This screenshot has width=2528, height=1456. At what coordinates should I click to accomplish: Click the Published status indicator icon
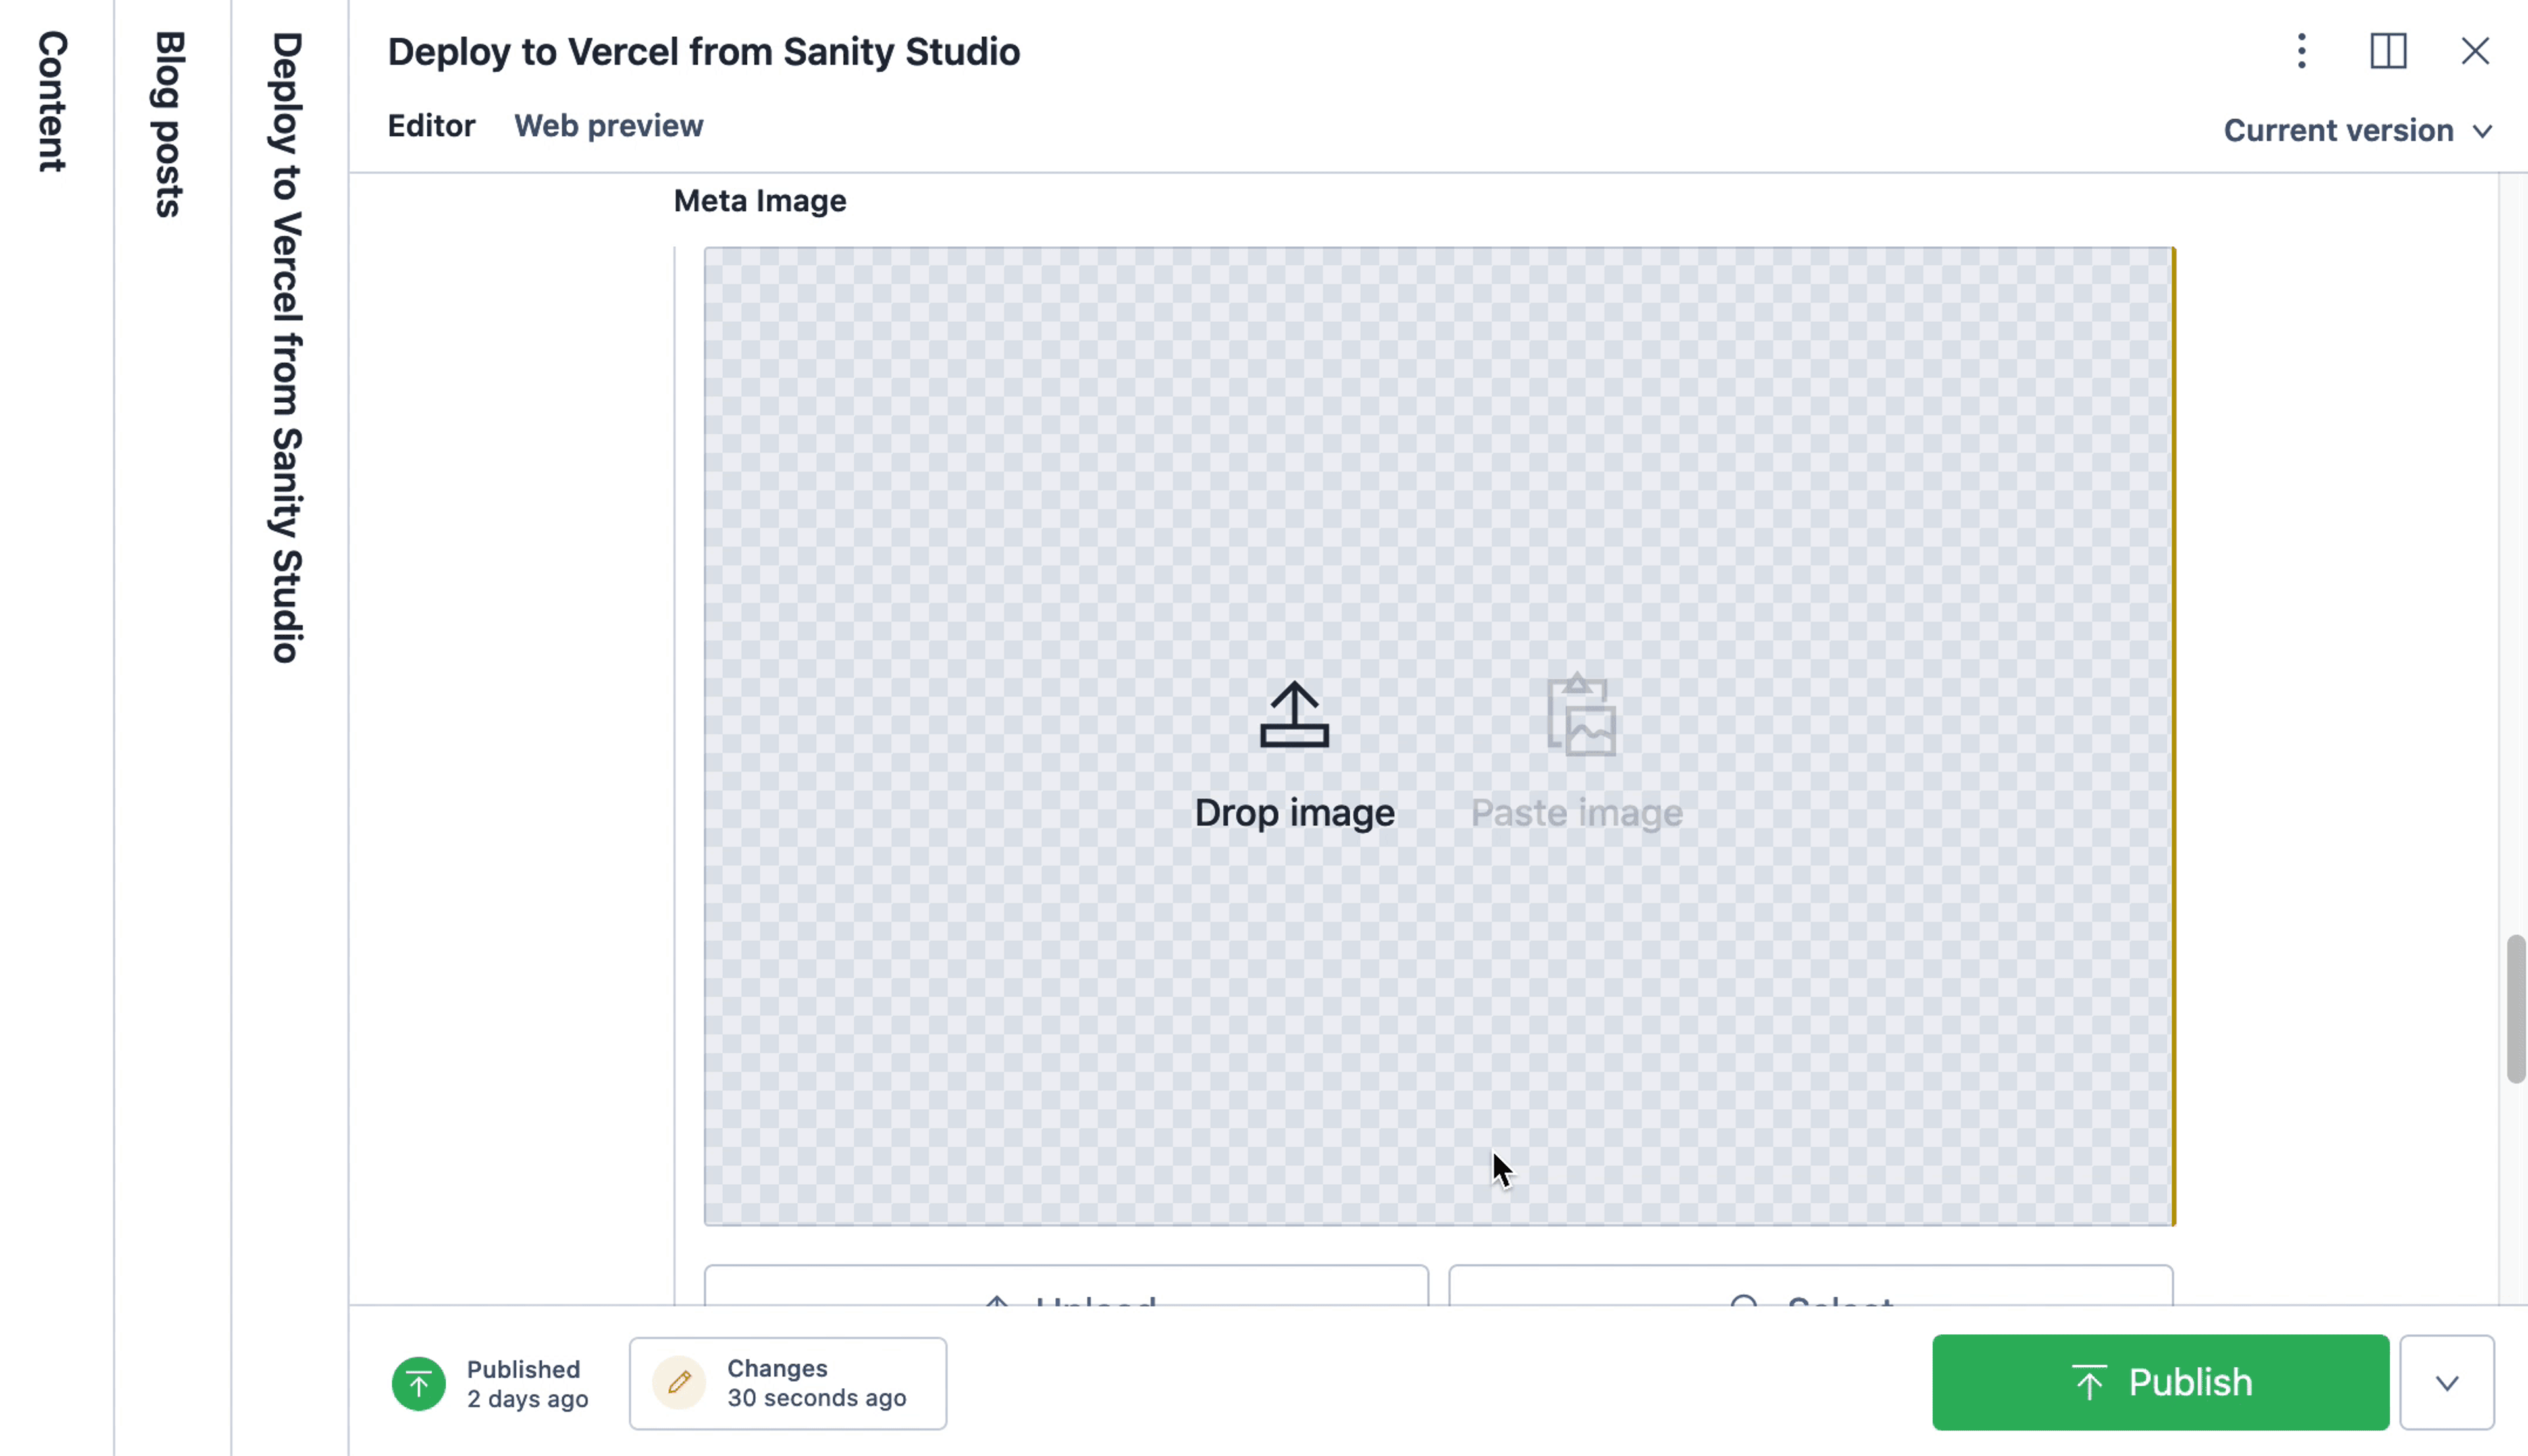pyautogui.click(x=419, y=1383)
